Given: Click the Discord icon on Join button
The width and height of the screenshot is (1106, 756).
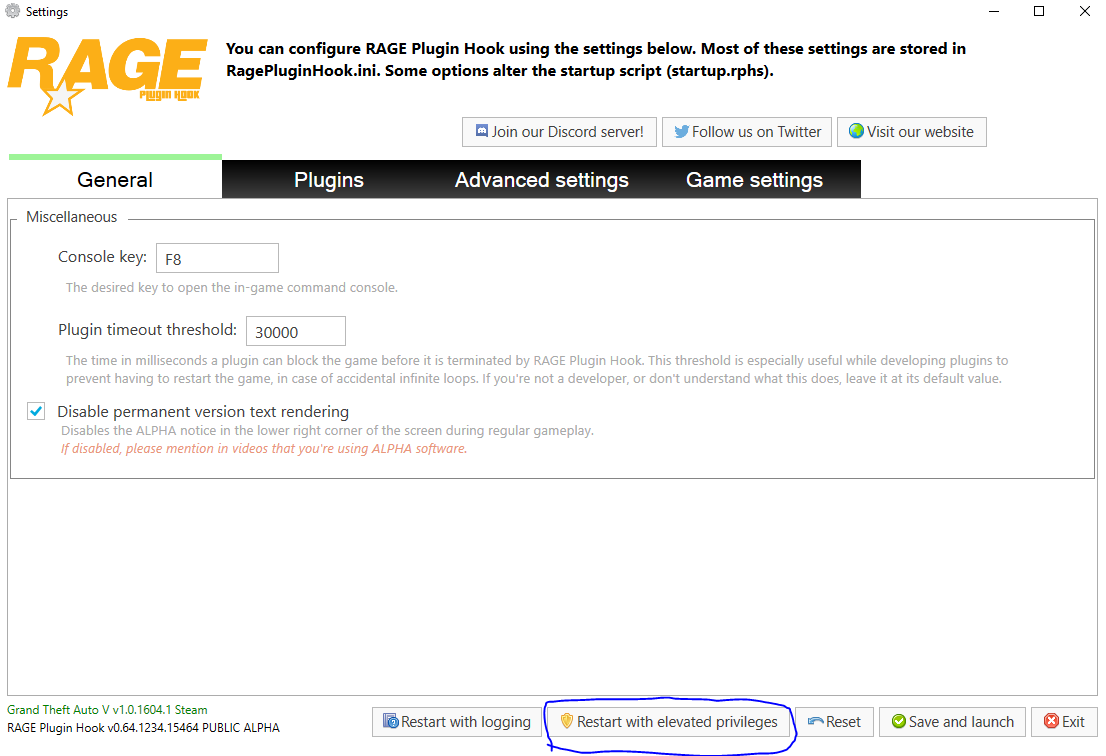Looking at the screenshot, I should [482, 131].
